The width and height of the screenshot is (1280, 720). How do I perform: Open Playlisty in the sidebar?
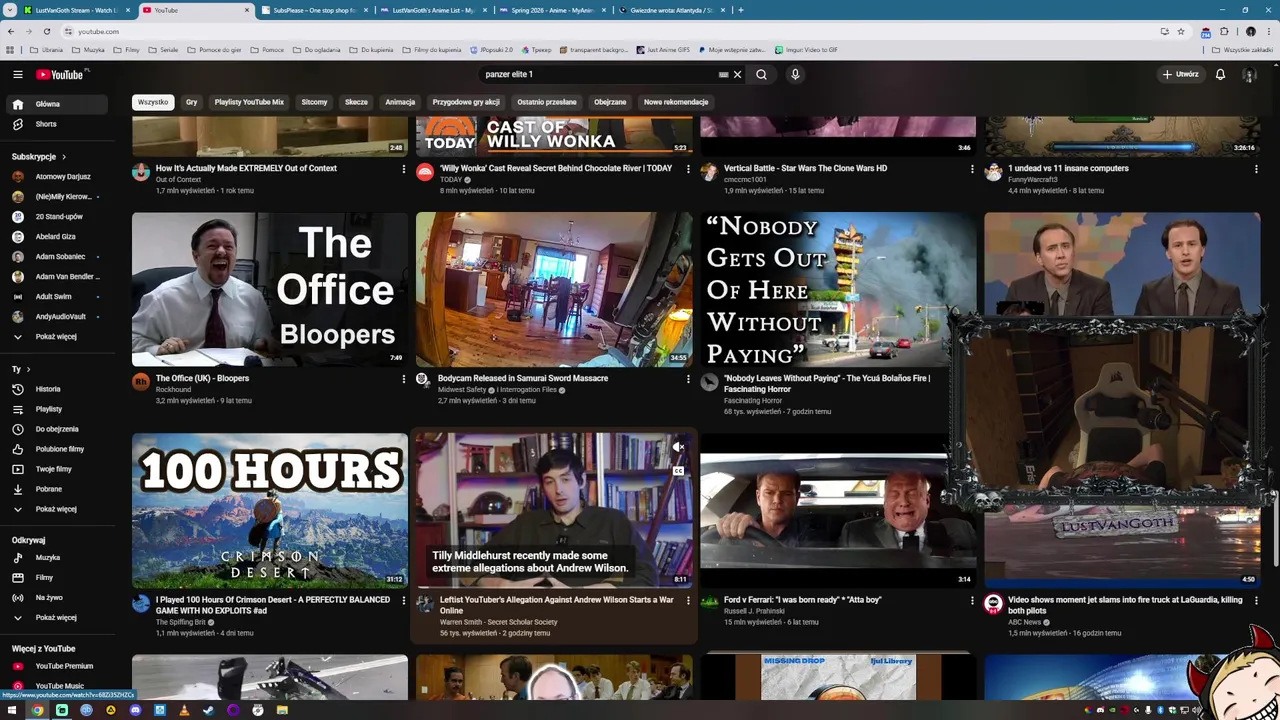pos(58,409)
